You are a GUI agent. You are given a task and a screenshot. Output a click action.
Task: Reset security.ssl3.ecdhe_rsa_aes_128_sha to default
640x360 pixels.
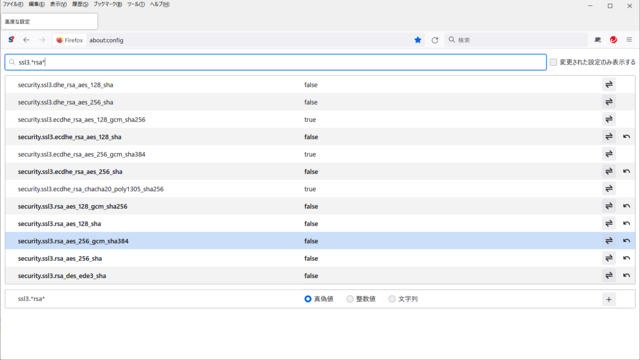[626, 137]
